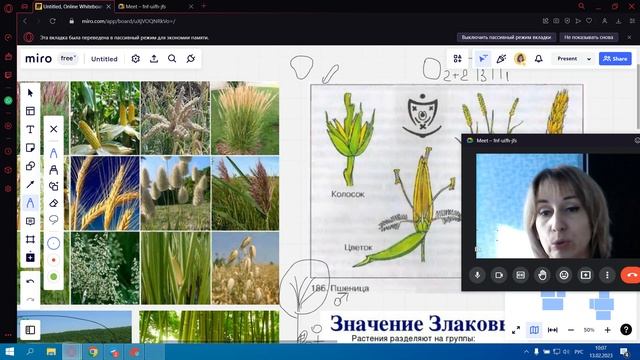Toggle collaborators' cursors visibility
This screenshot has height=360, width=640.
pos(482,59)
